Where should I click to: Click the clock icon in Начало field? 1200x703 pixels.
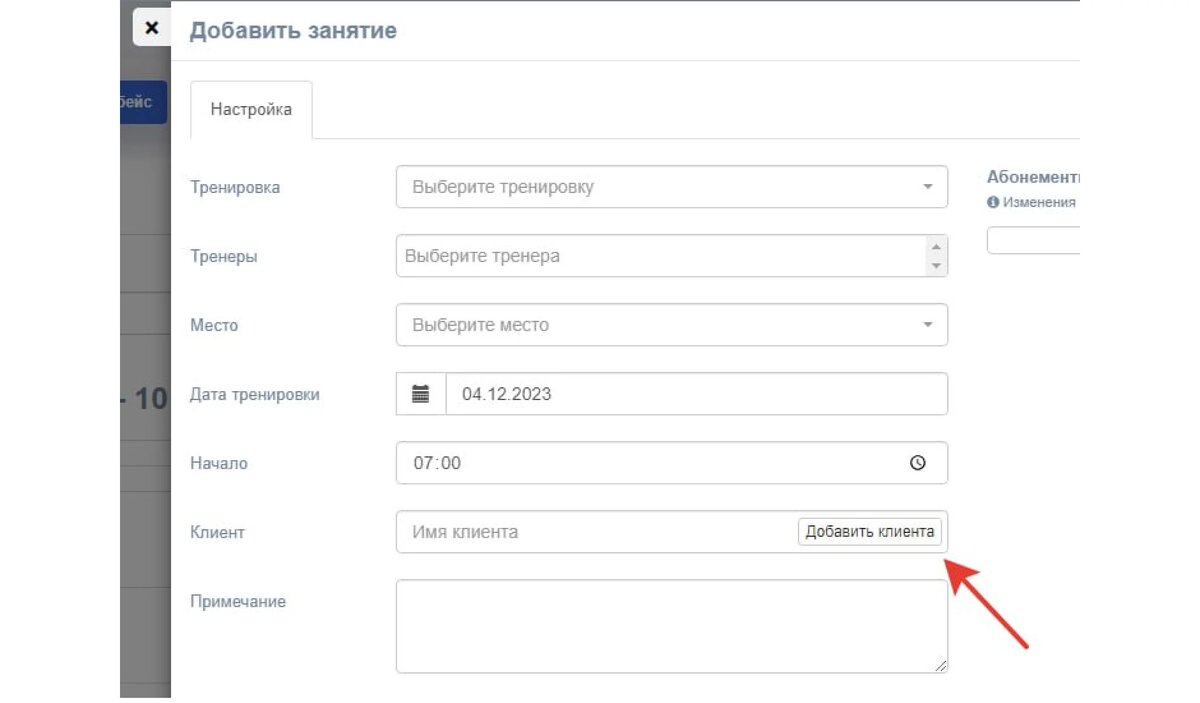pos(918,463)
